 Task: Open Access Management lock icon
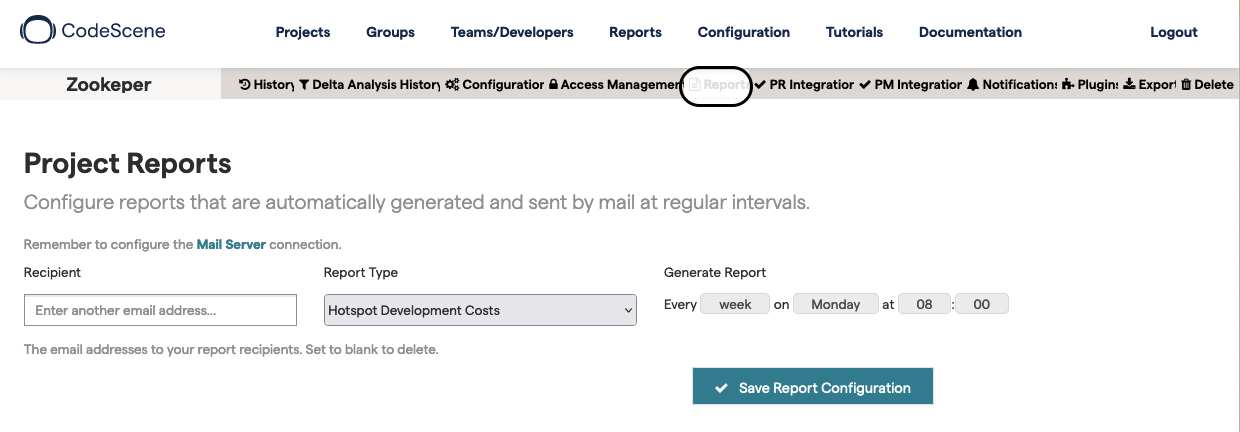pyautogui.click(x=553, y=85)
